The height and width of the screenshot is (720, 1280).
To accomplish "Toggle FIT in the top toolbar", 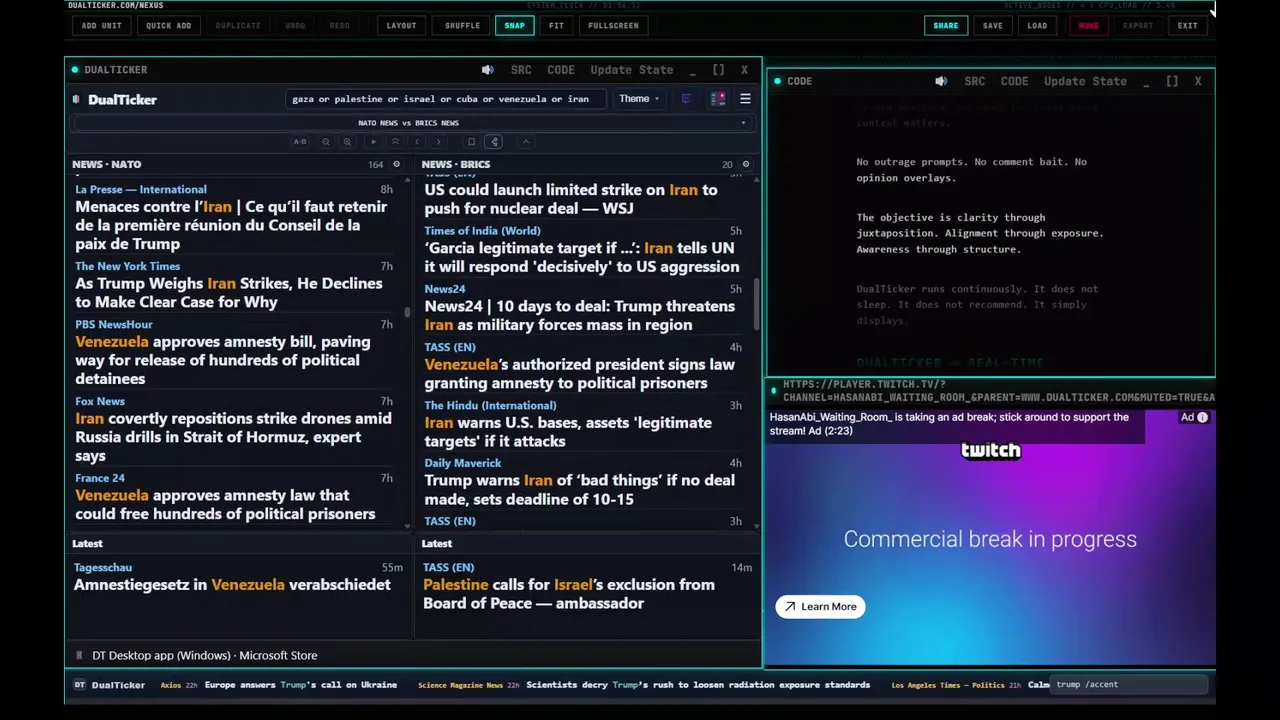I will point(556,25).
